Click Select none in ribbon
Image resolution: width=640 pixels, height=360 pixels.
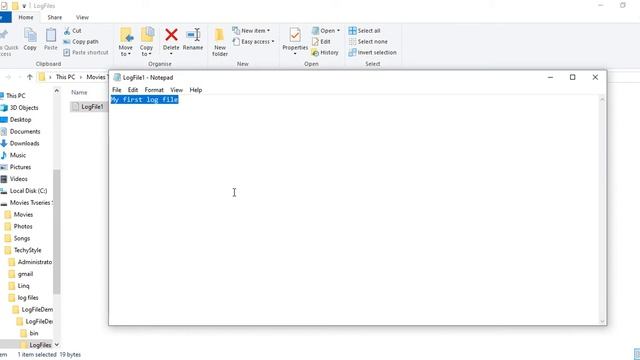368,42
